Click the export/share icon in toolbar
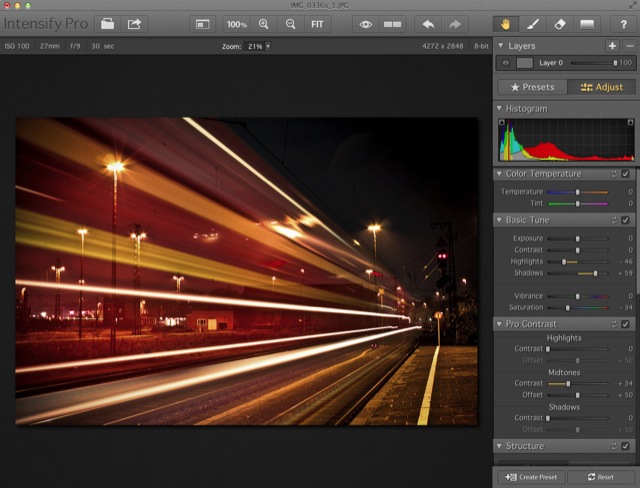Image resolution: width=640 pixels, height=488 pixels. click(135, 23)
